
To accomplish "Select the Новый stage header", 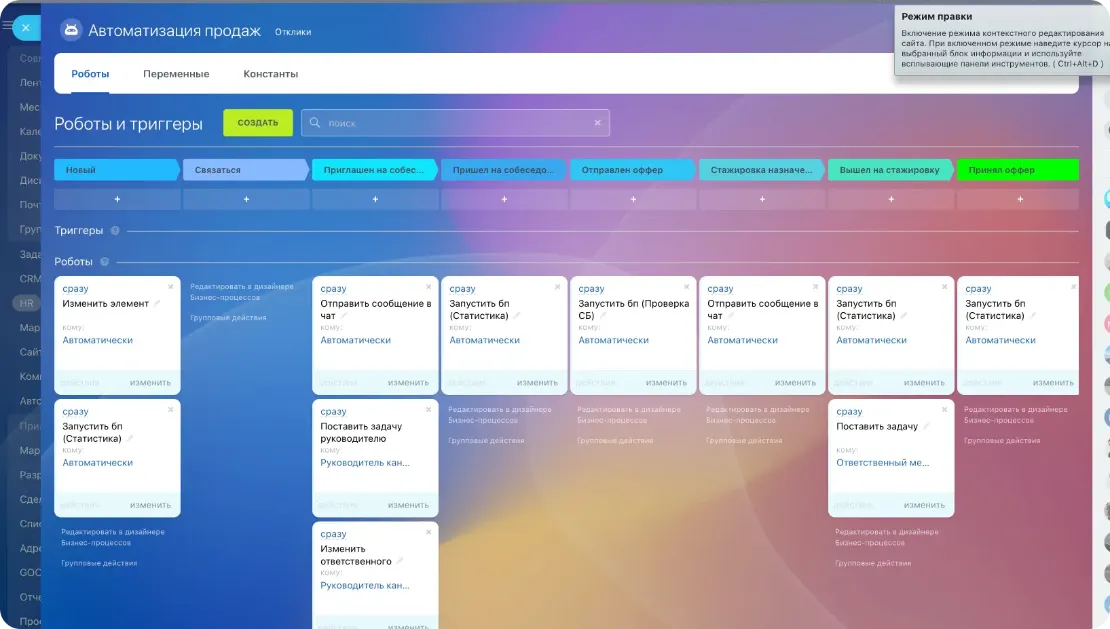I will pos(118,170).
